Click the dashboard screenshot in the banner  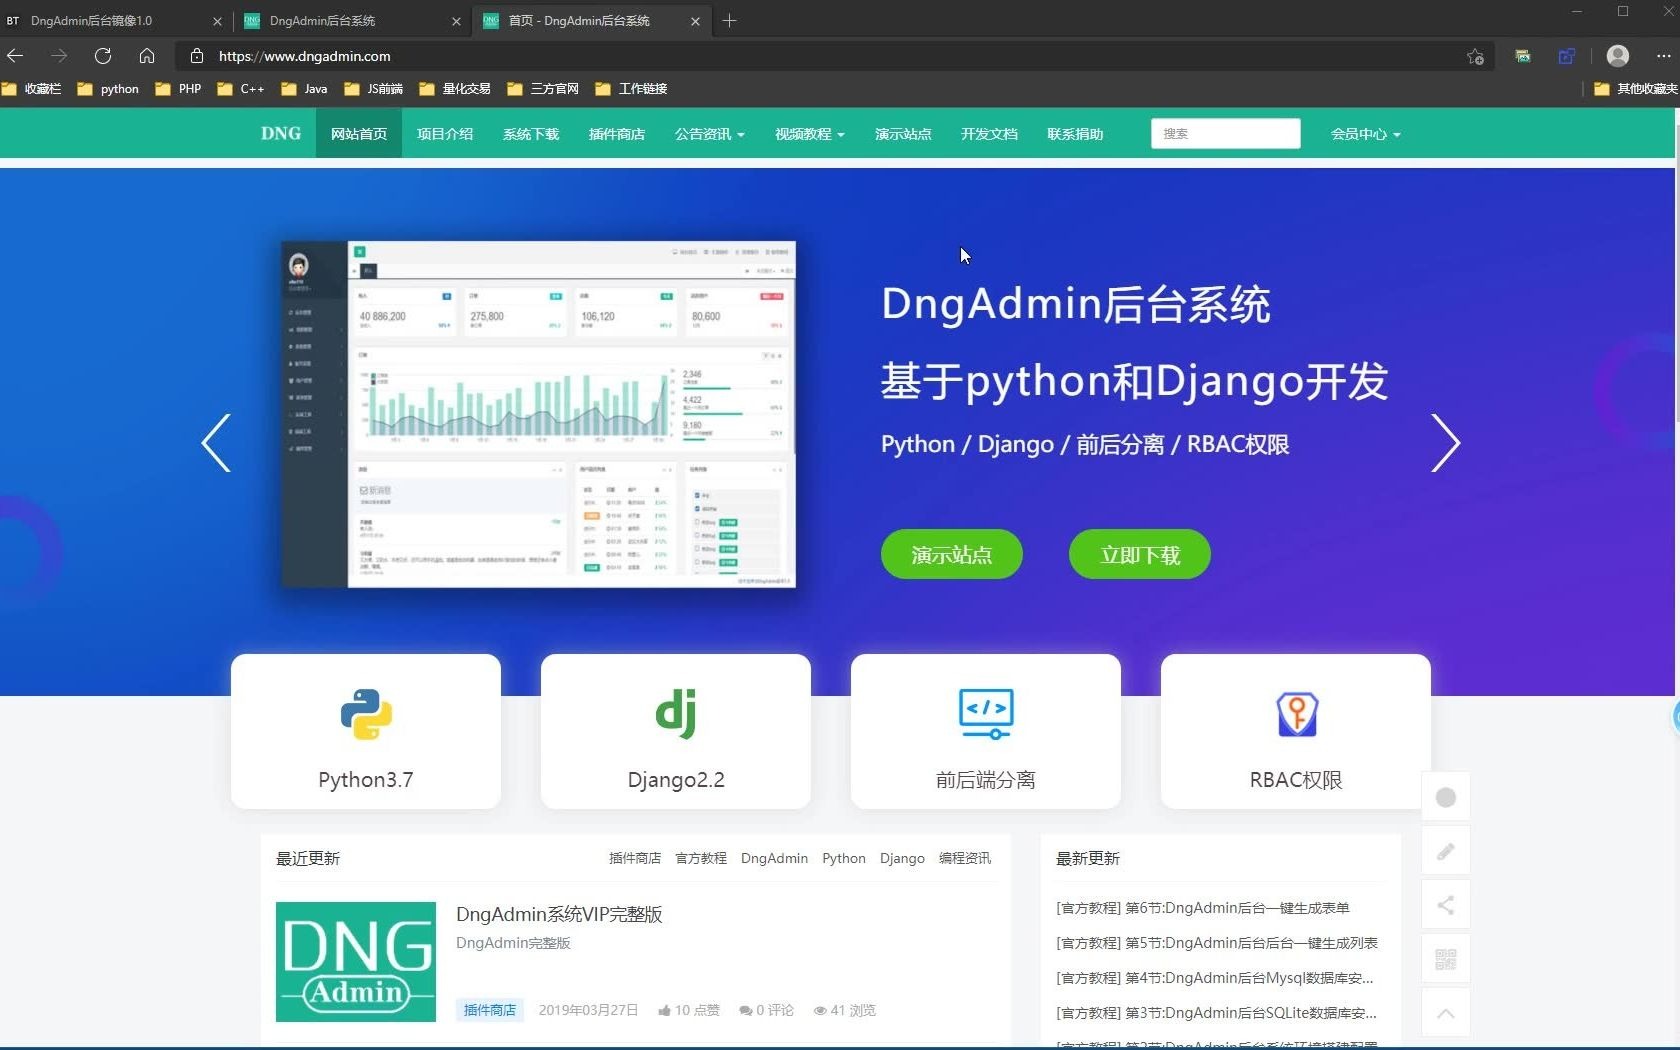click(539, 414)
